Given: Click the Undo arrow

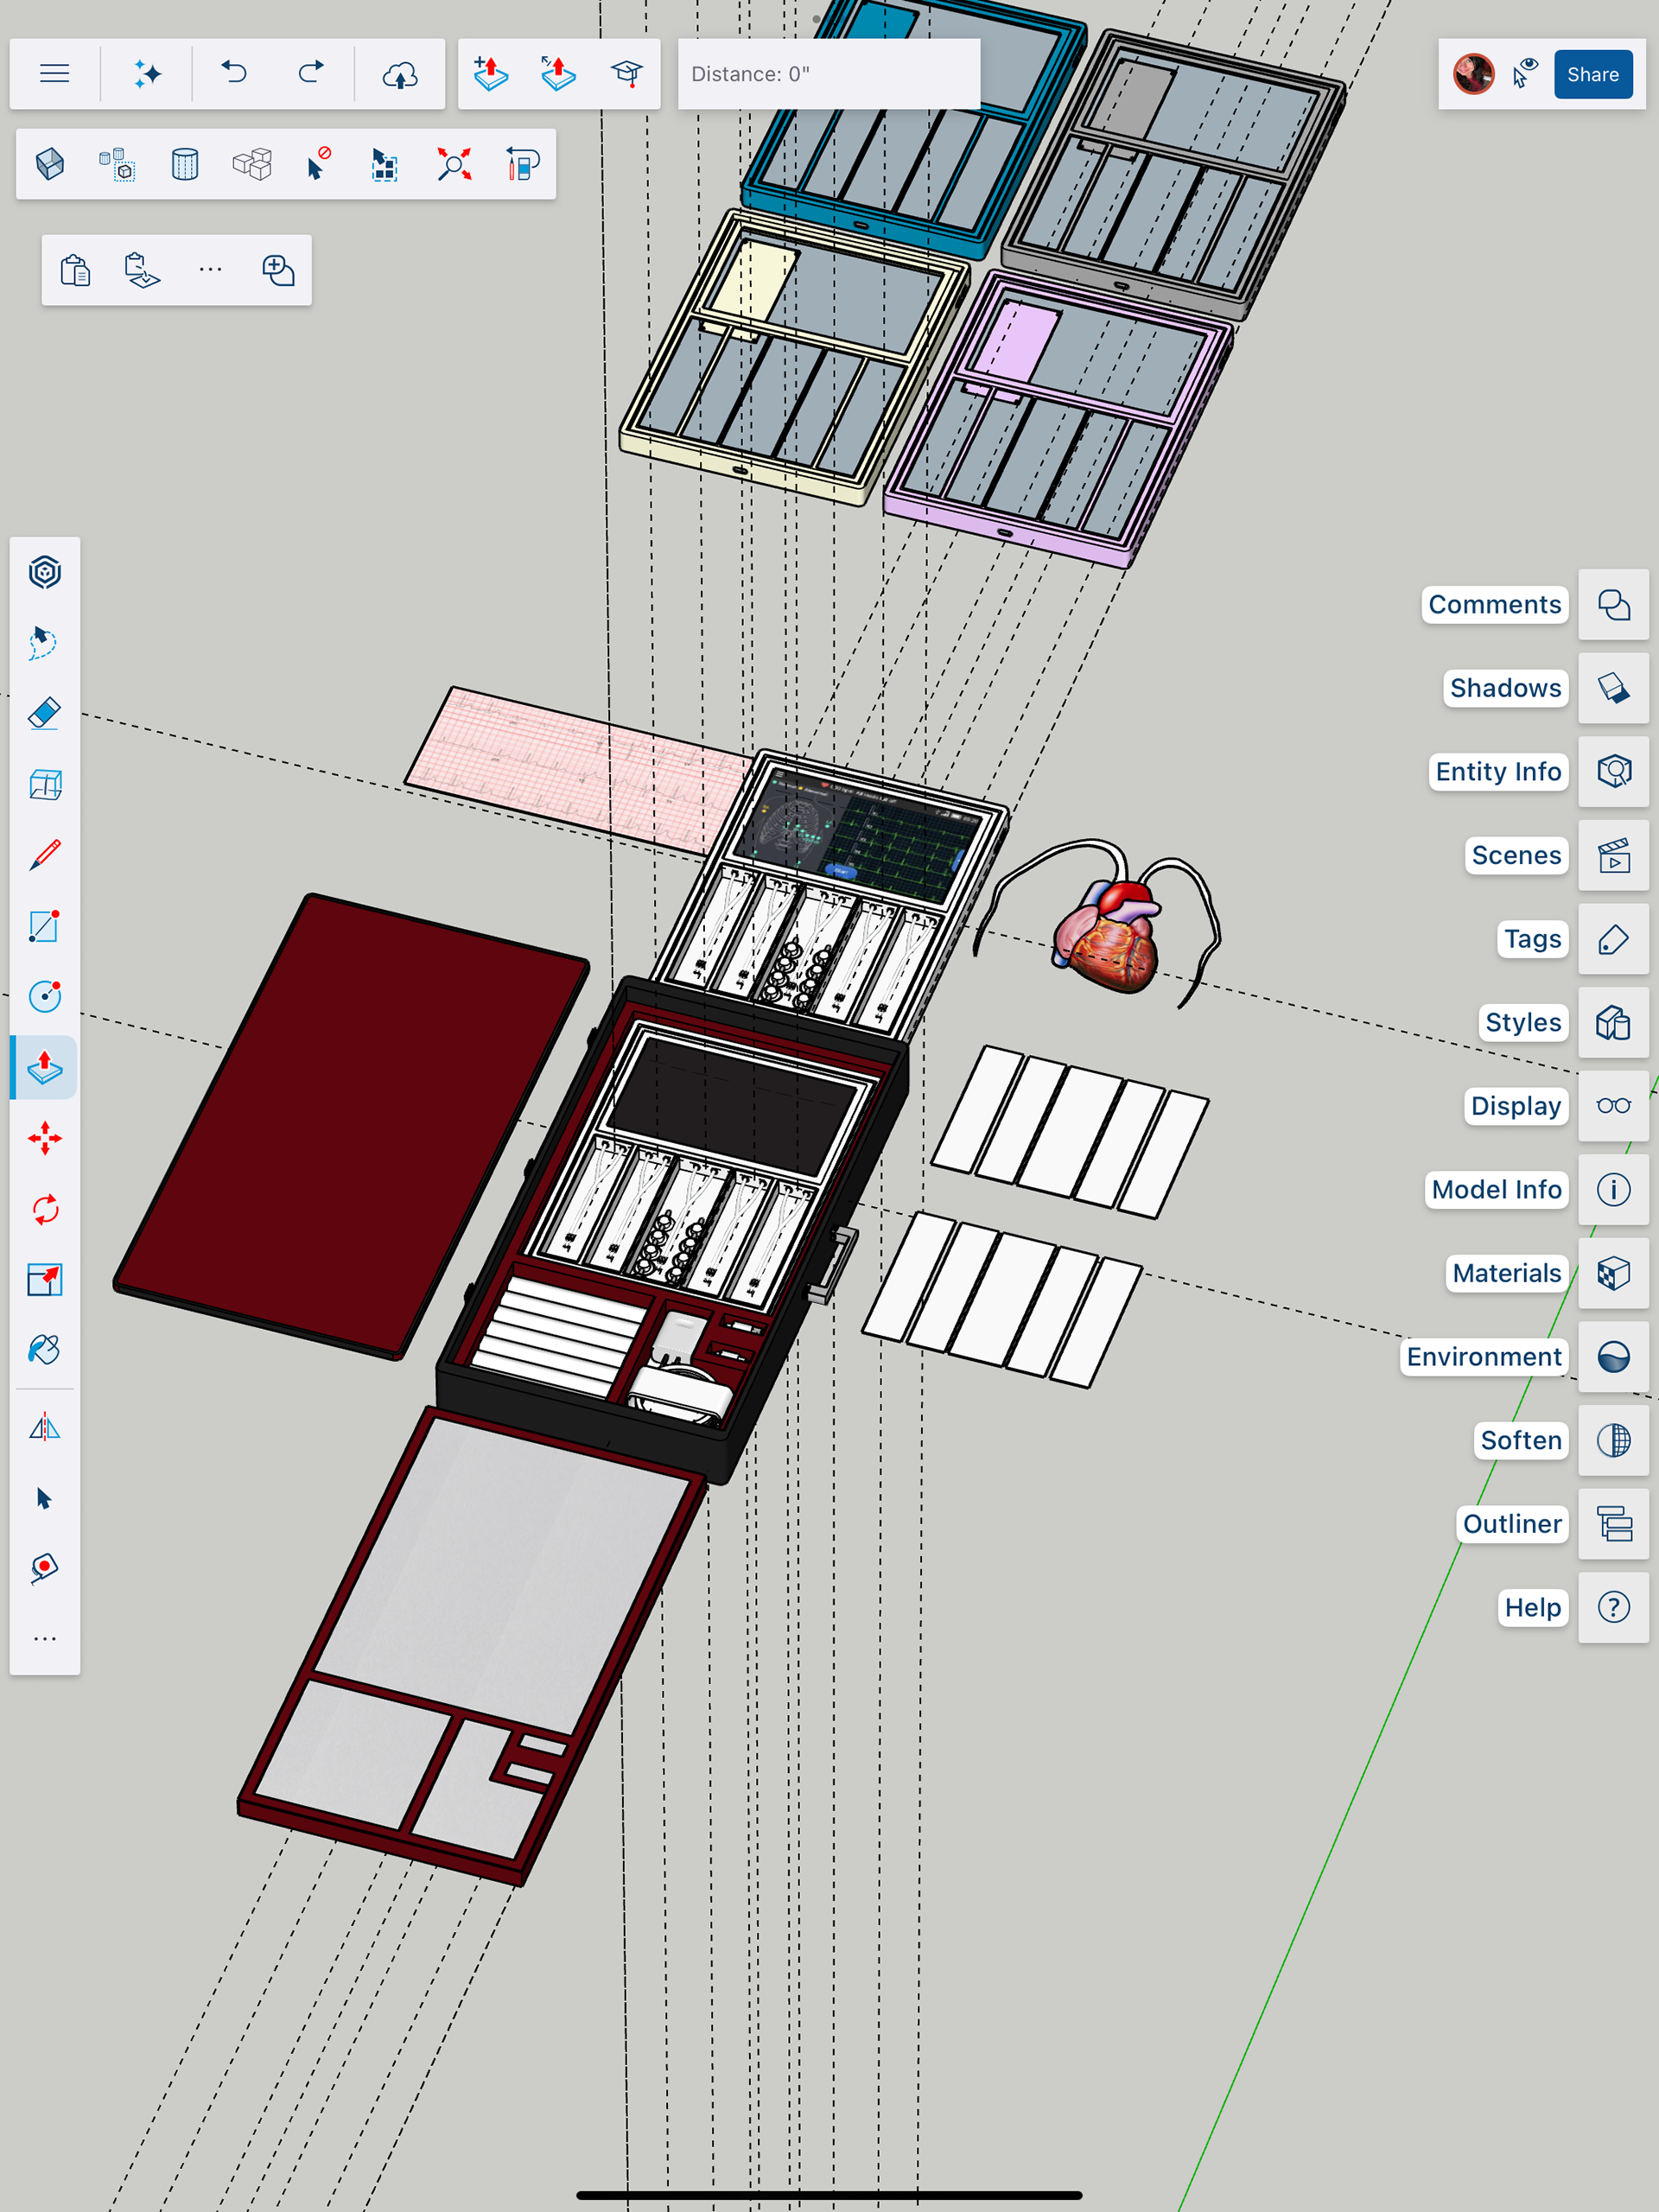Looking at the screenshot, I should point(234,73).
